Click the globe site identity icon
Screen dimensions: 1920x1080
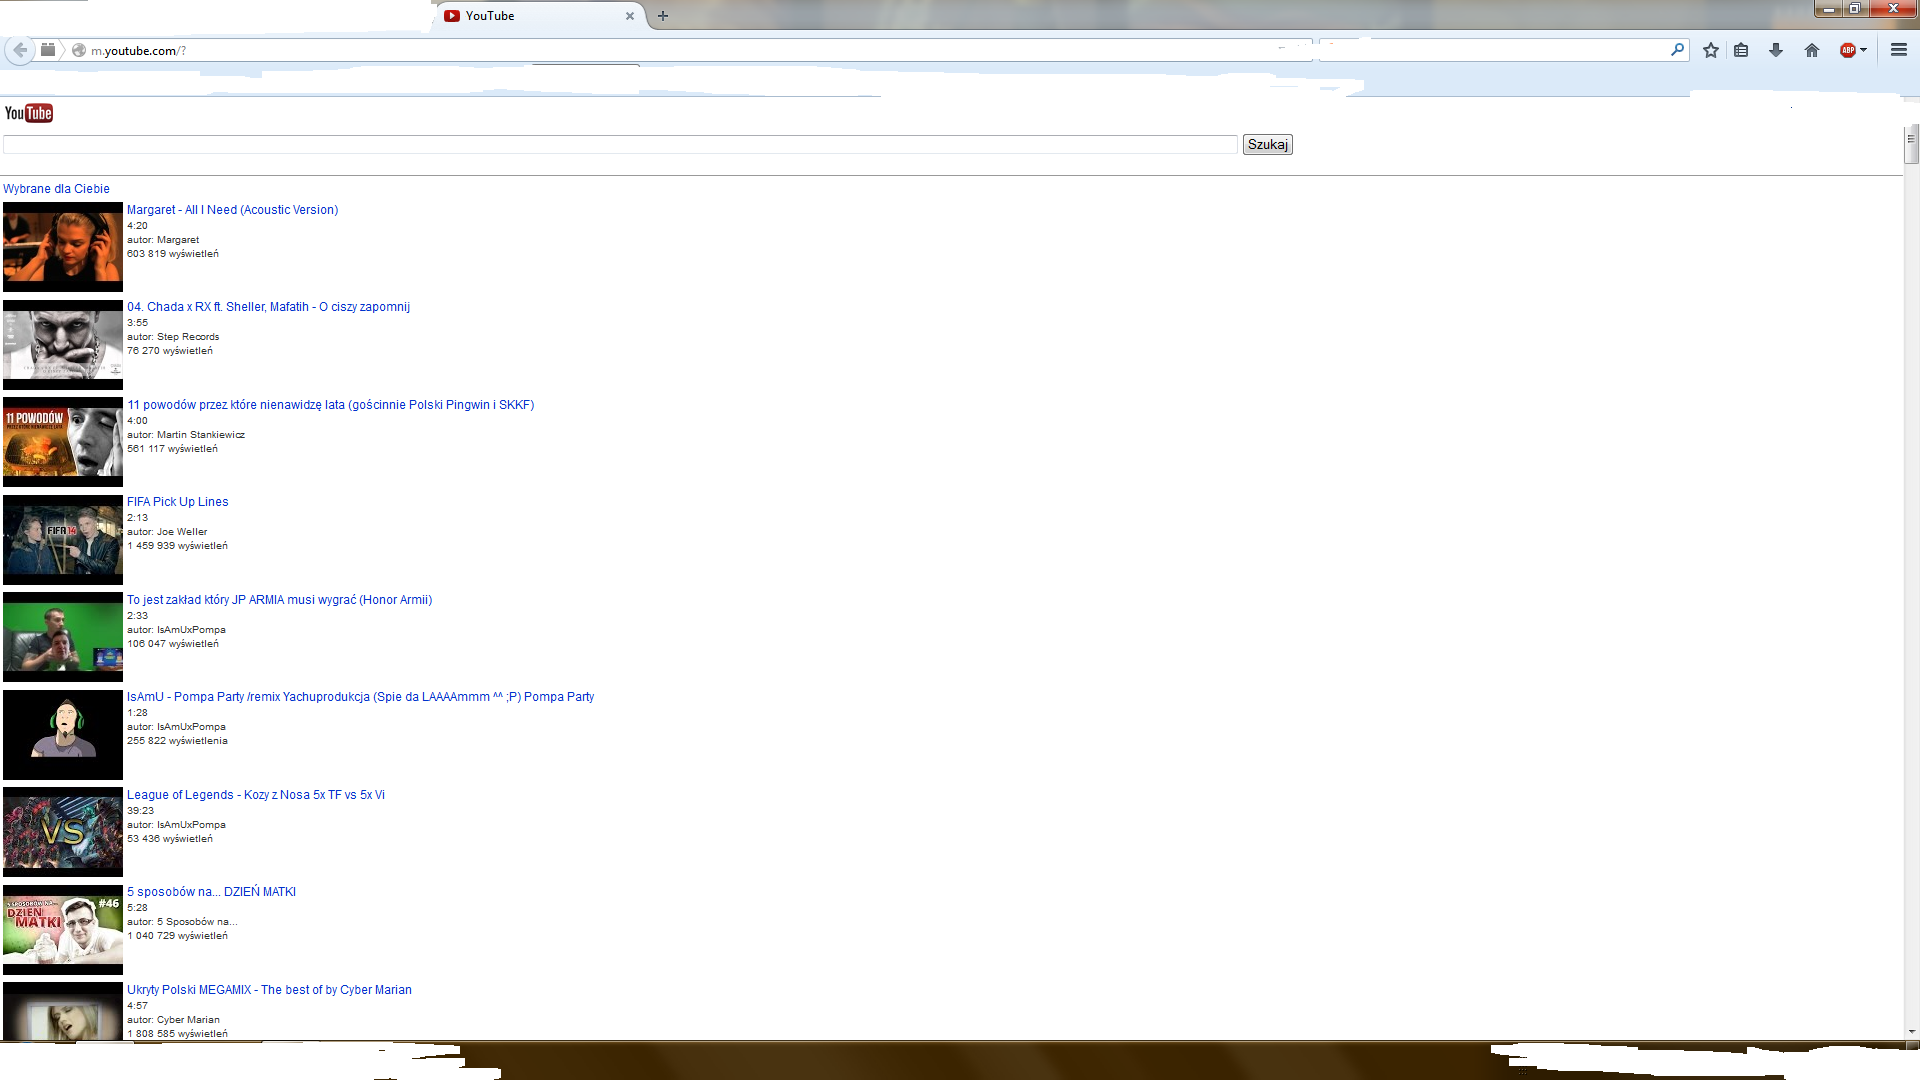click(79, 50)
